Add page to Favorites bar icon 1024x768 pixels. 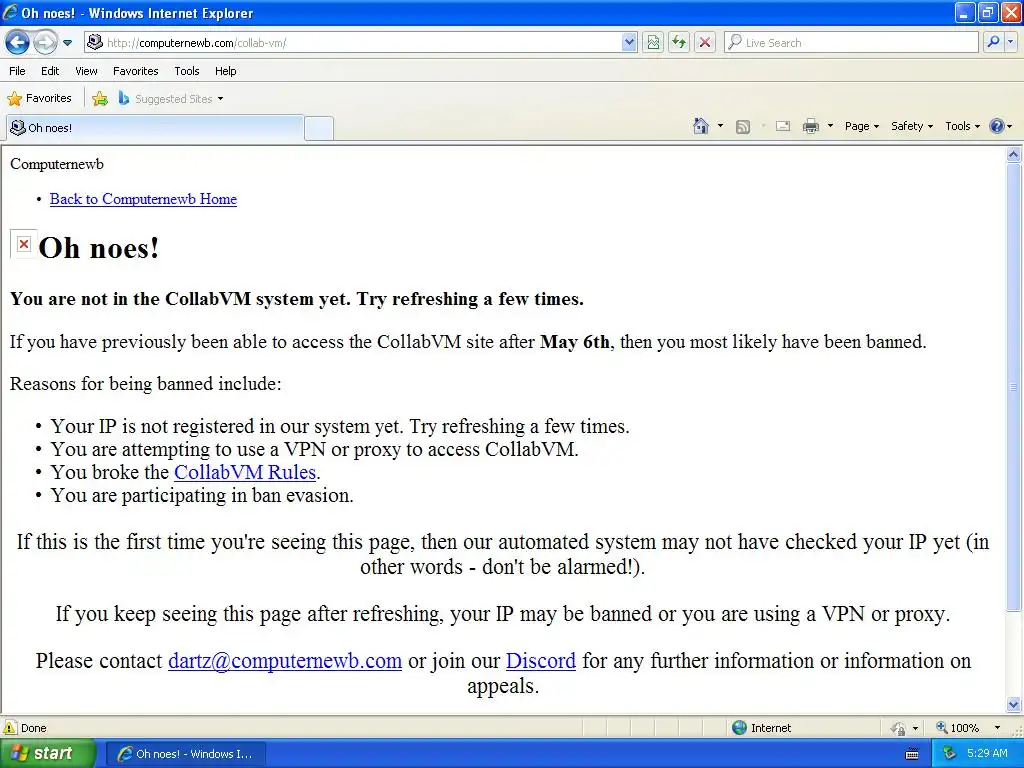tap(100, 99)
